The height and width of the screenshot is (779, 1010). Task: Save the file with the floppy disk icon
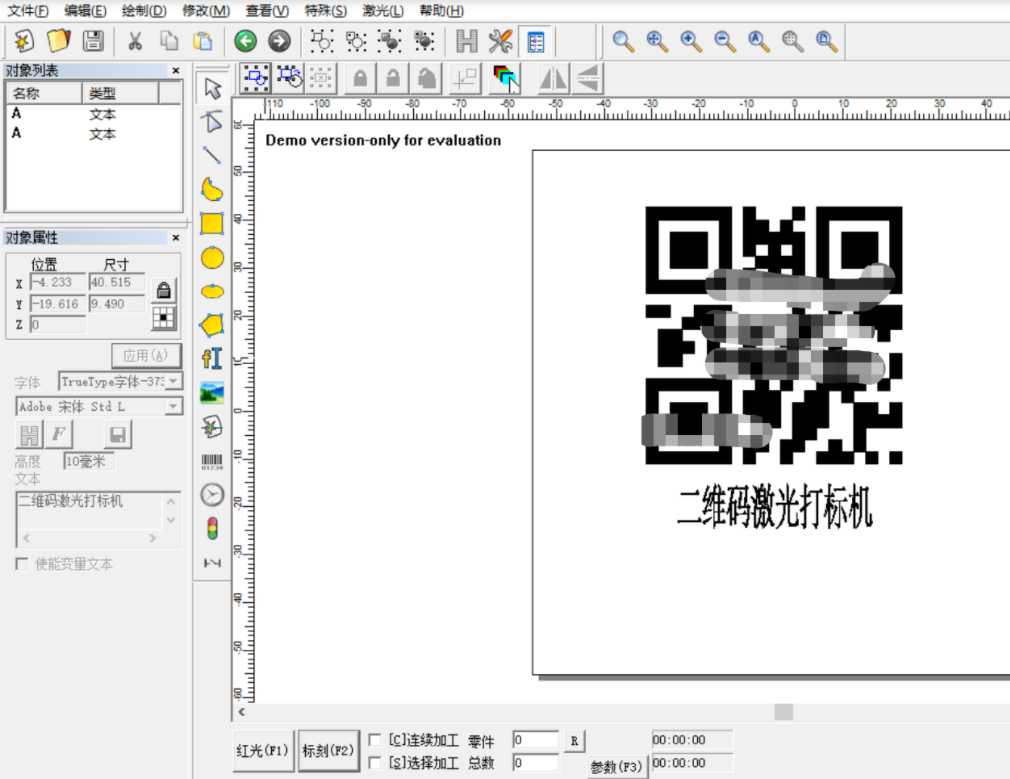[93, 41]
